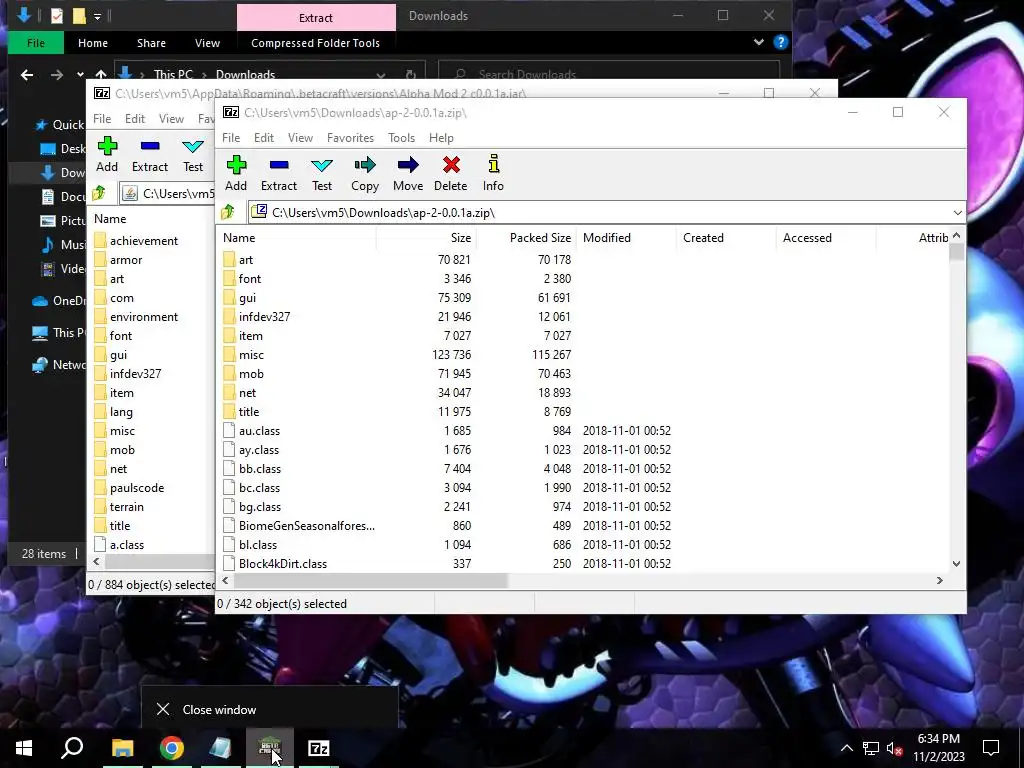The height and width of the screenshot is (768, 1024).
Task: Select terrain folder in jar window
Action: point(127,507)
